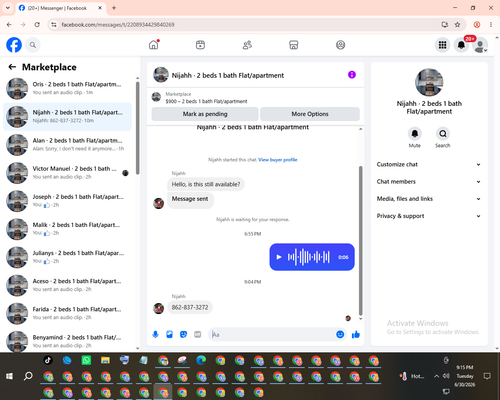Open Alan conversation in list
500x400 pixels.
tap(67, 145)
